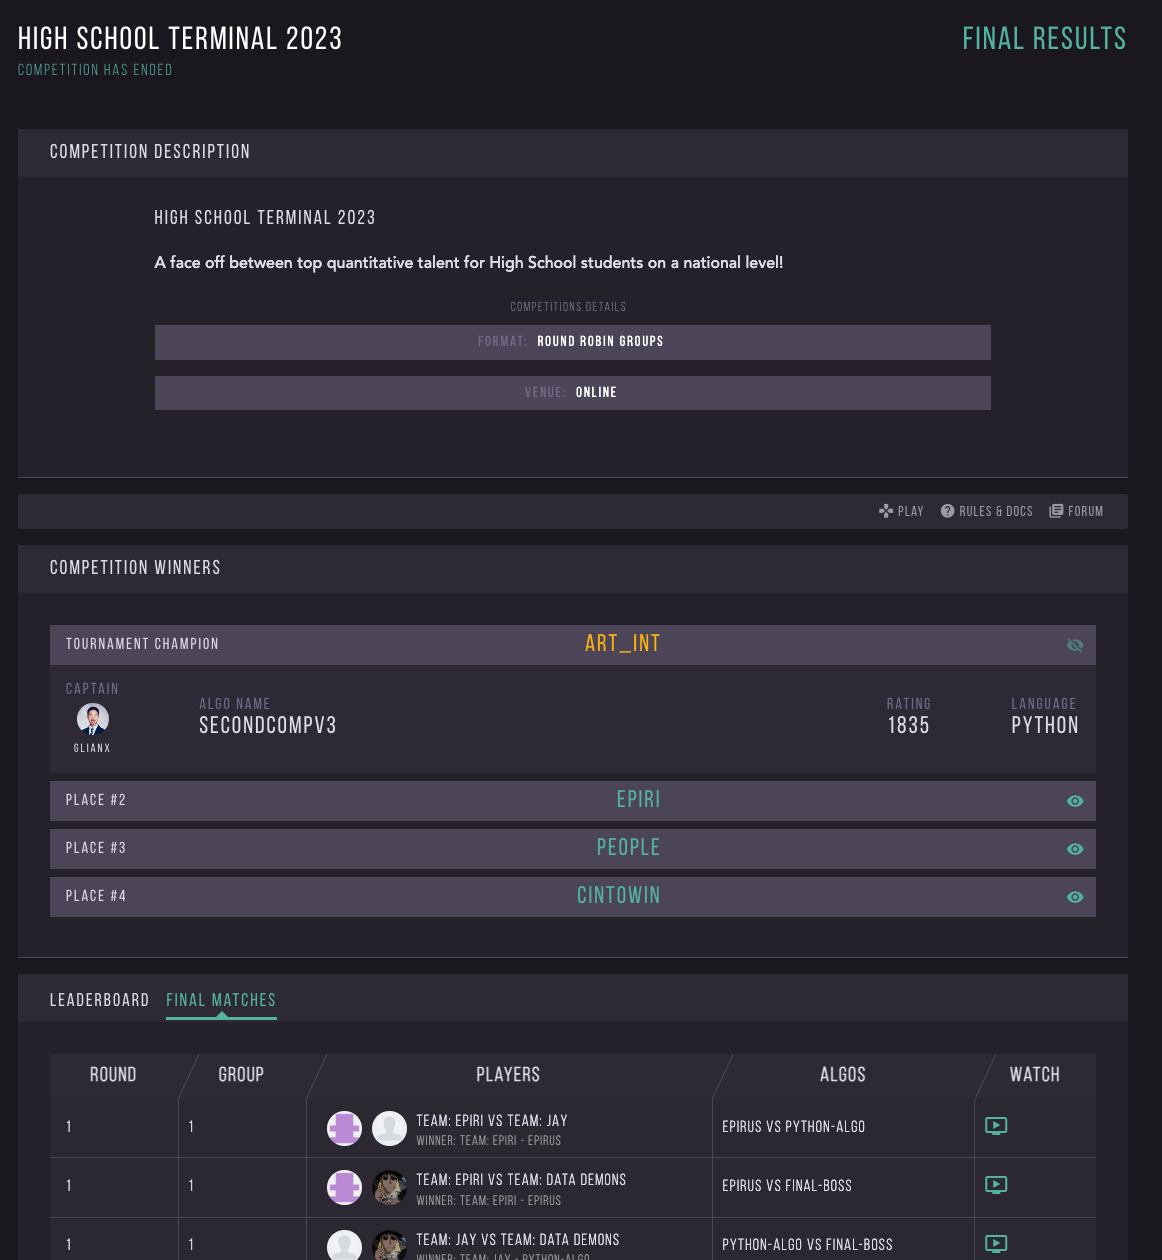Click the 'Competition has ended' status text
This screenshot has height=1260, width=1162.
tap(95, 70)
